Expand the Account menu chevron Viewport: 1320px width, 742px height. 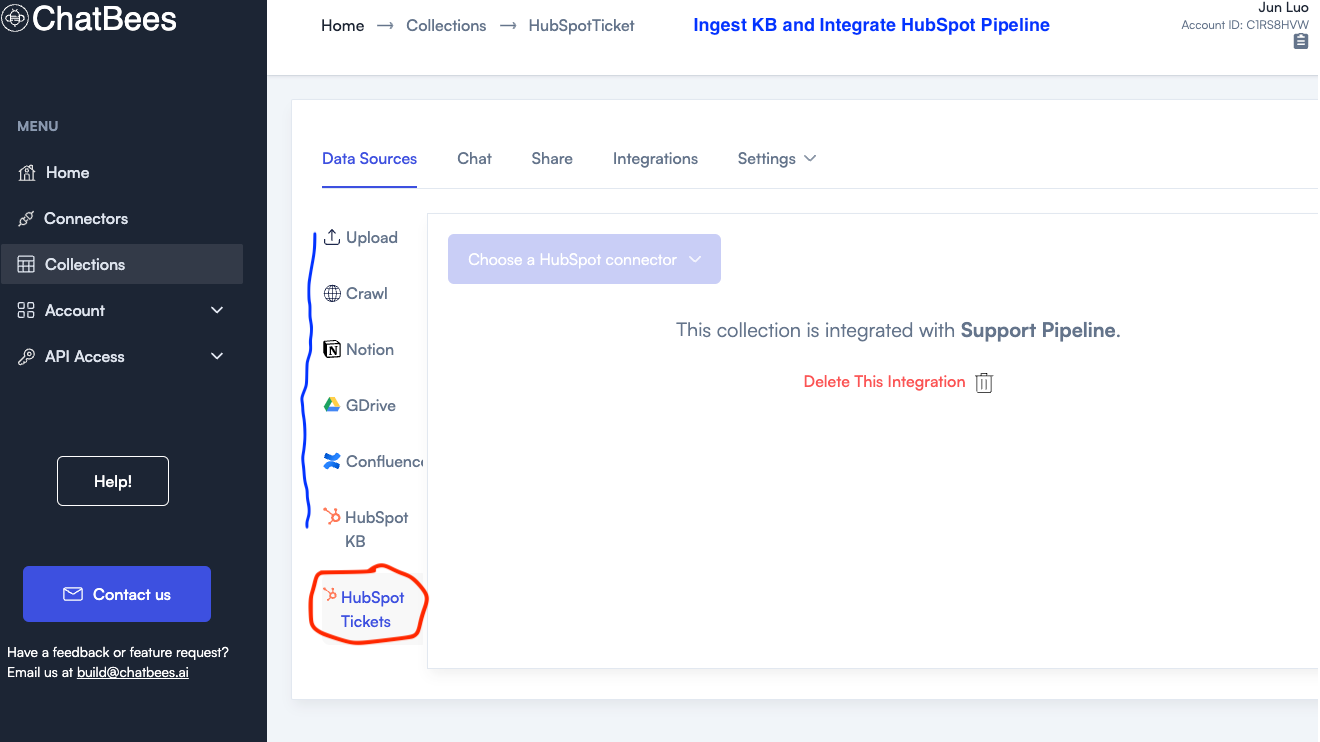point(217,310)
